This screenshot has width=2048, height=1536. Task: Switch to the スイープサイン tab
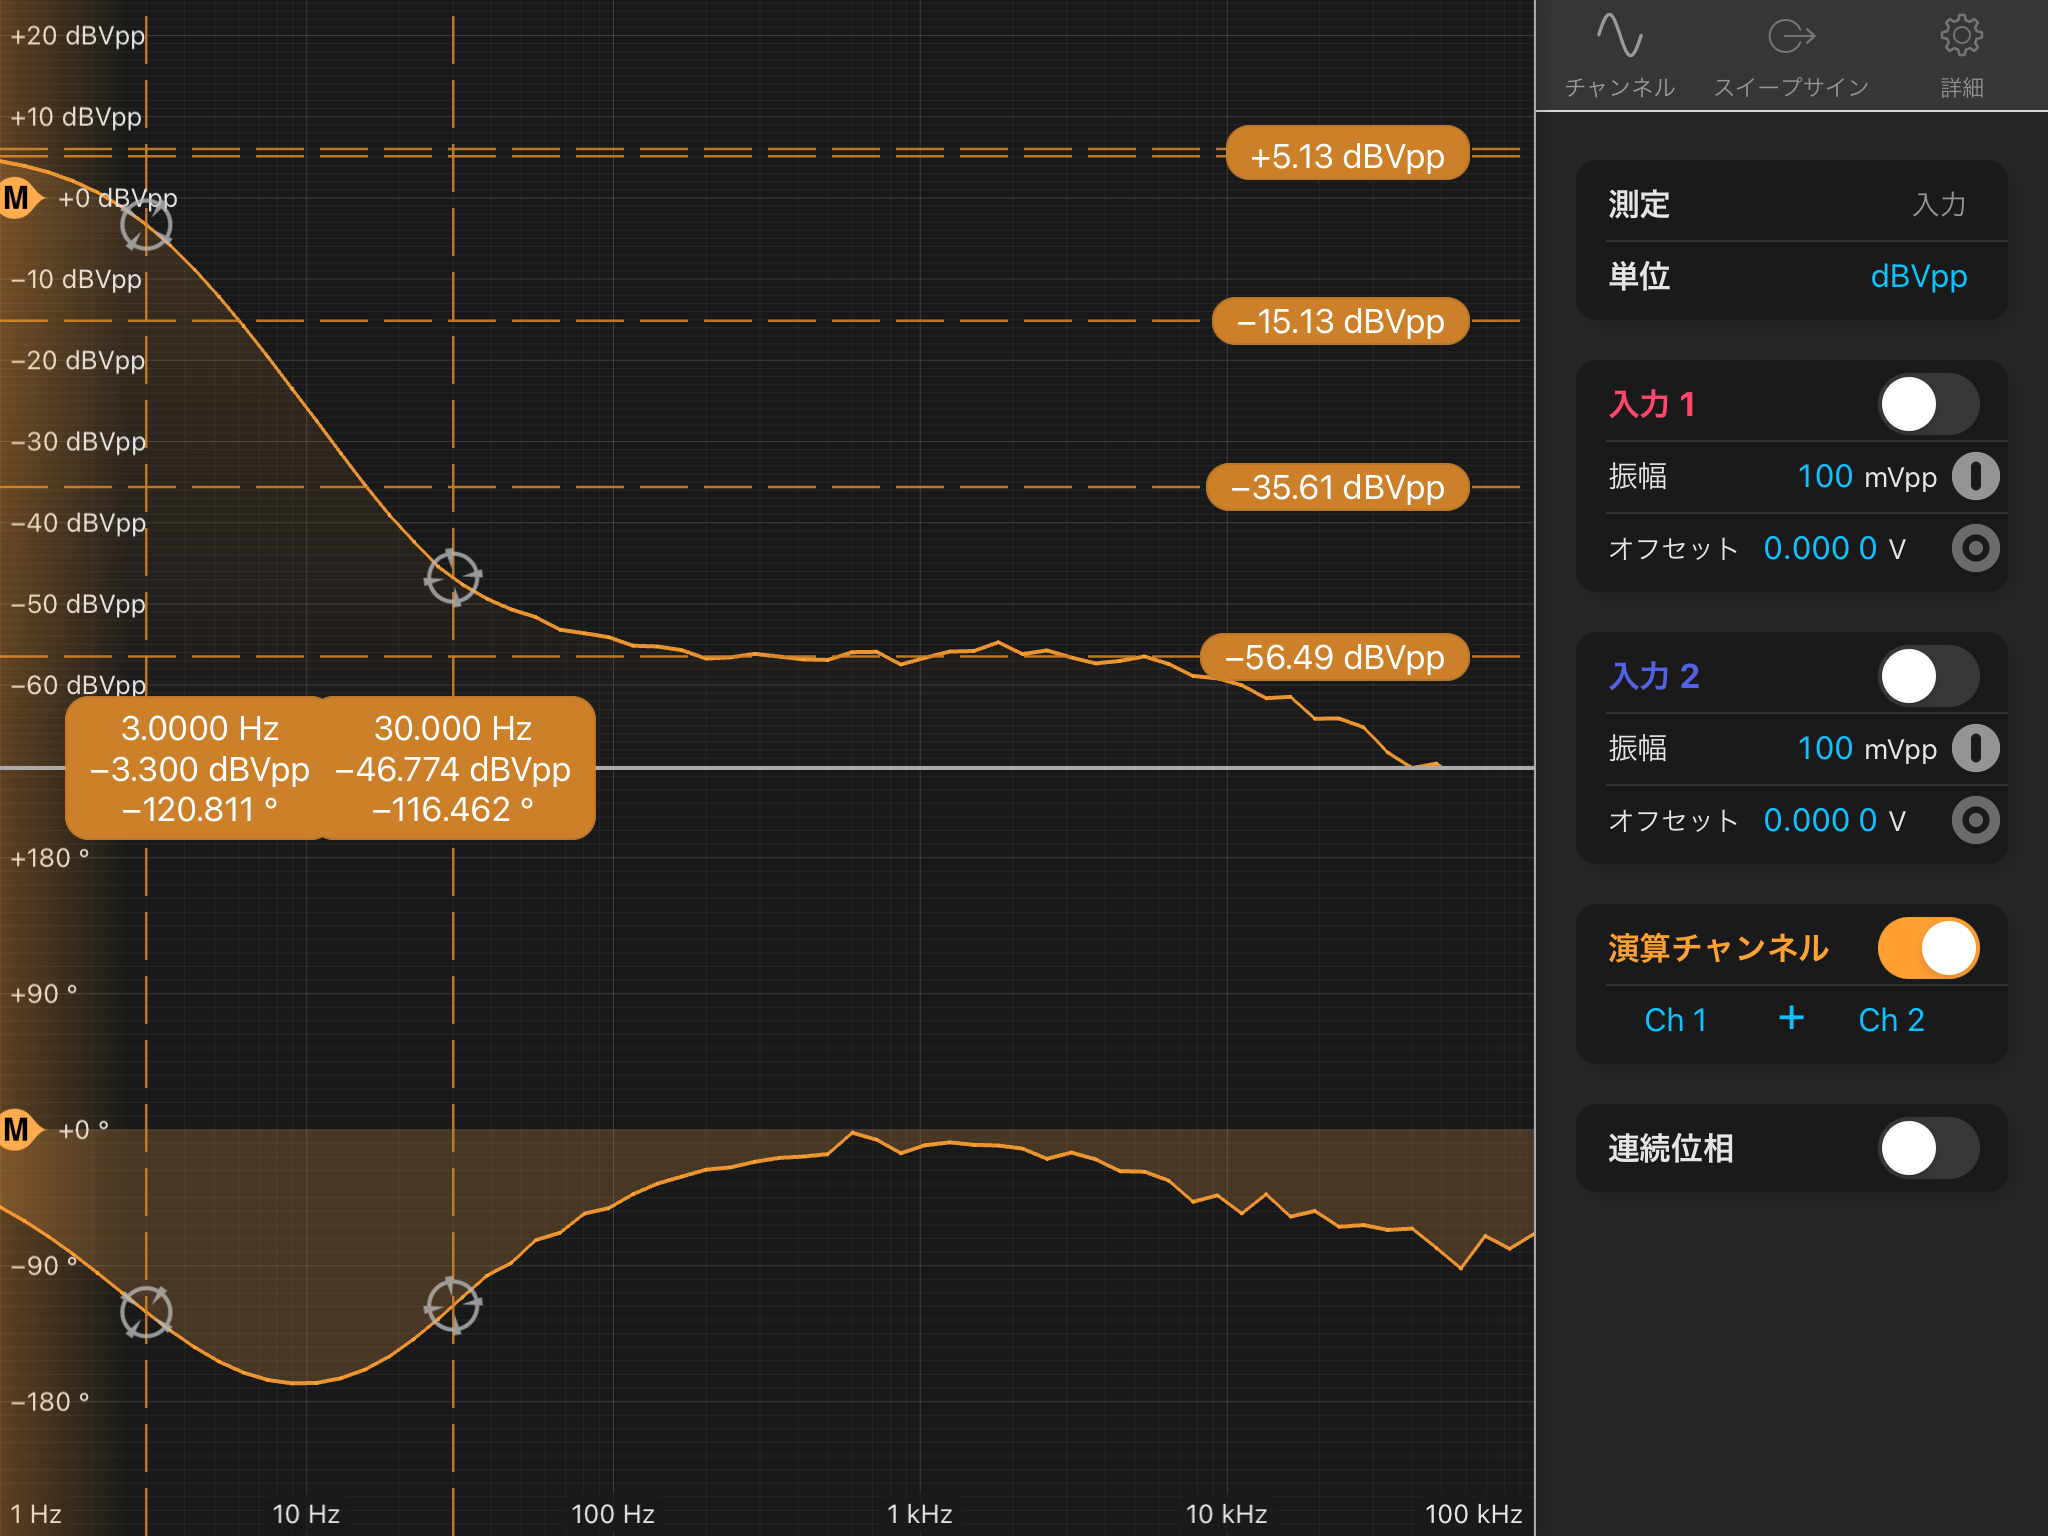point(1791,56)
